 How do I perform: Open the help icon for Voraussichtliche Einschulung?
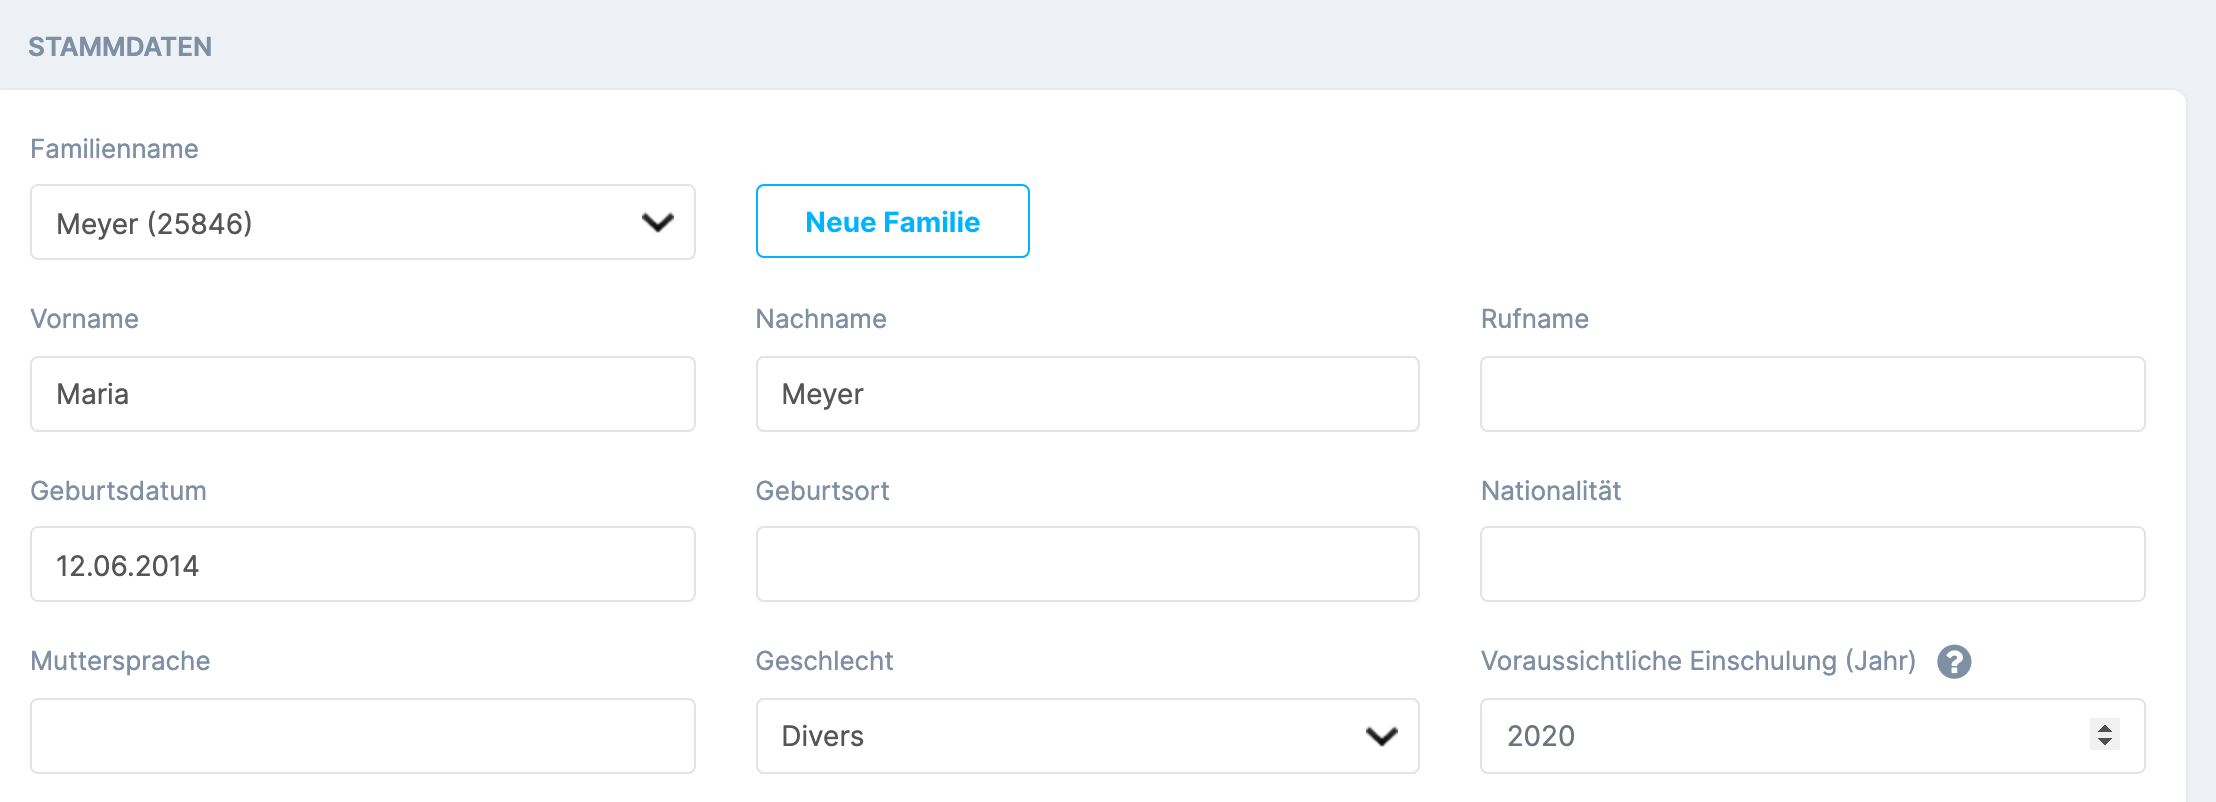[1954, 662]
